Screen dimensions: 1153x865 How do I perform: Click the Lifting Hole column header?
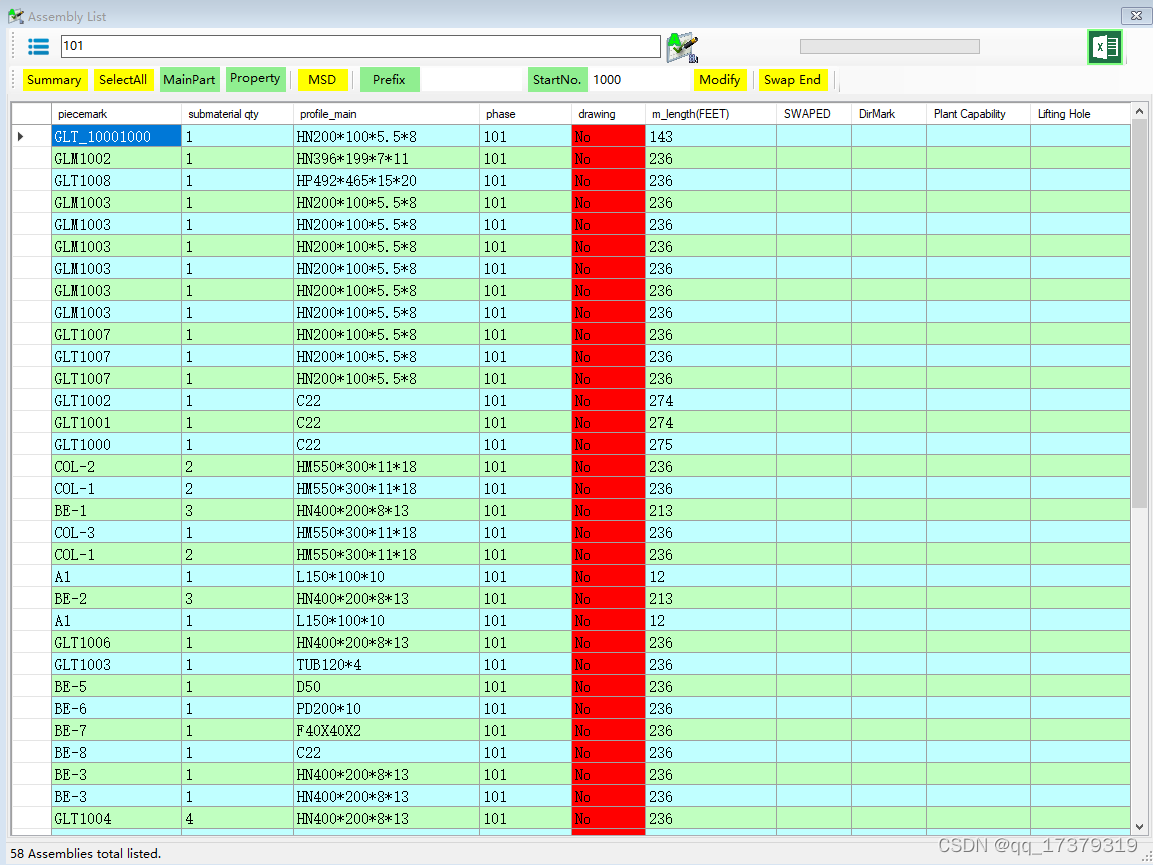(1080, 114)
